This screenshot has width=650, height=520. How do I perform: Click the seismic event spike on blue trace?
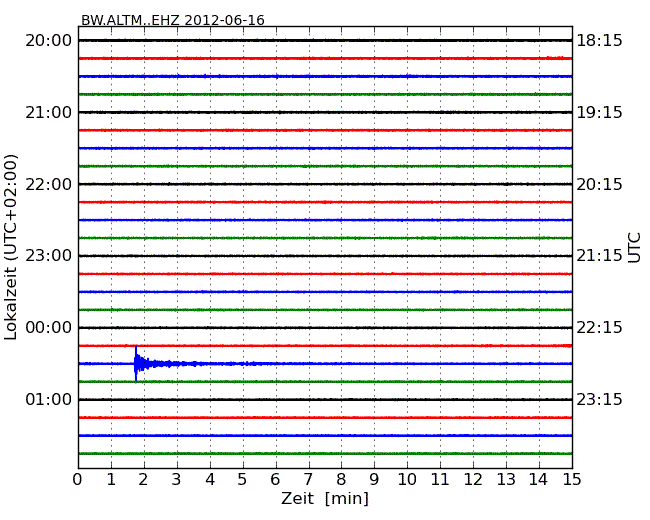pos(136,364)
